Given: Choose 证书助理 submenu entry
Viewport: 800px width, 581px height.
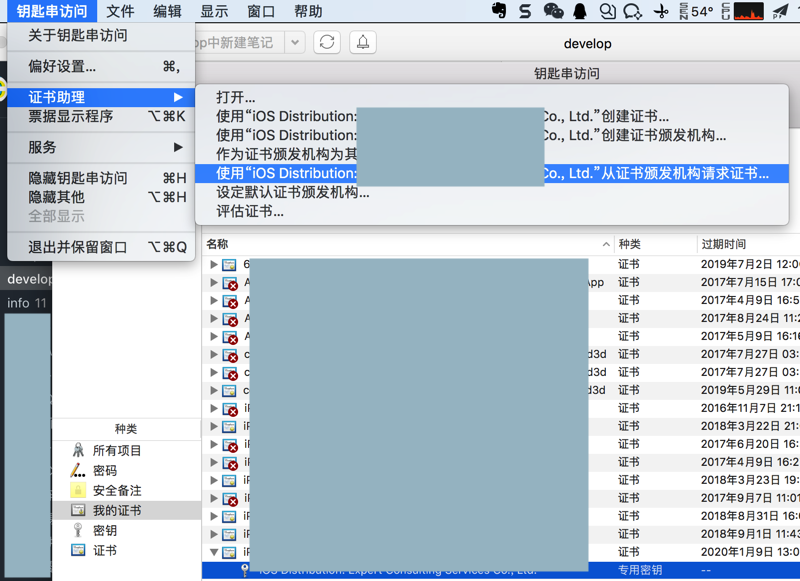Looking at the screenshot, I should 101,97.
